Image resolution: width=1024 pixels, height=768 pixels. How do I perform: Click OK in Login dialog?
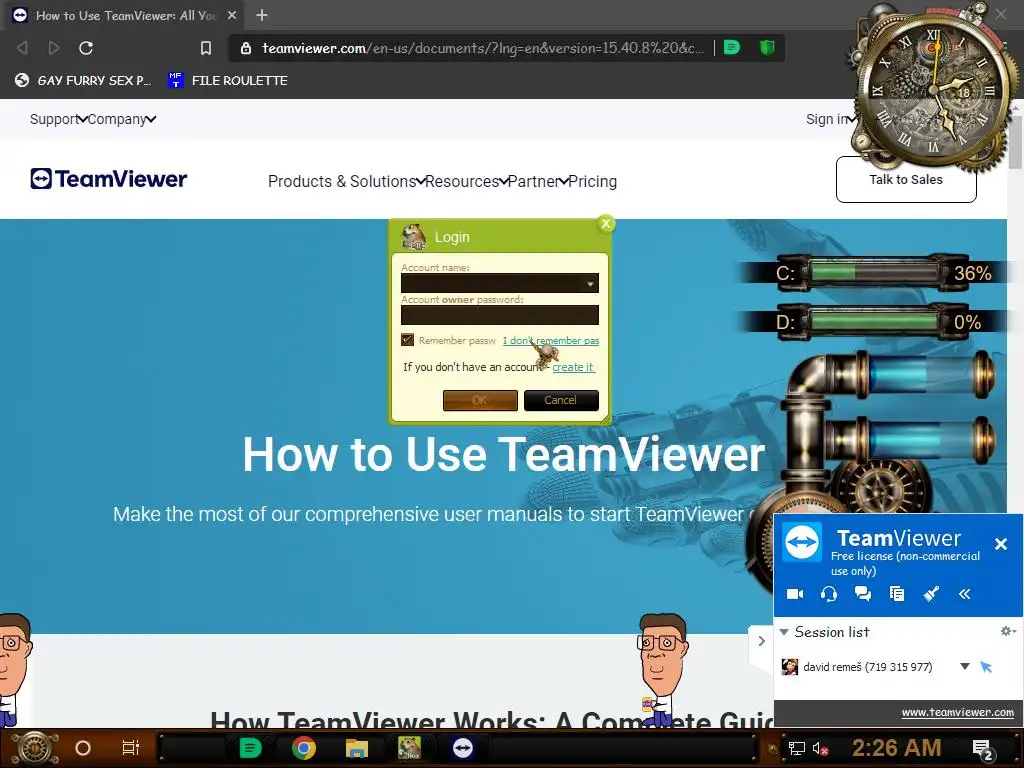pos(480,400)
